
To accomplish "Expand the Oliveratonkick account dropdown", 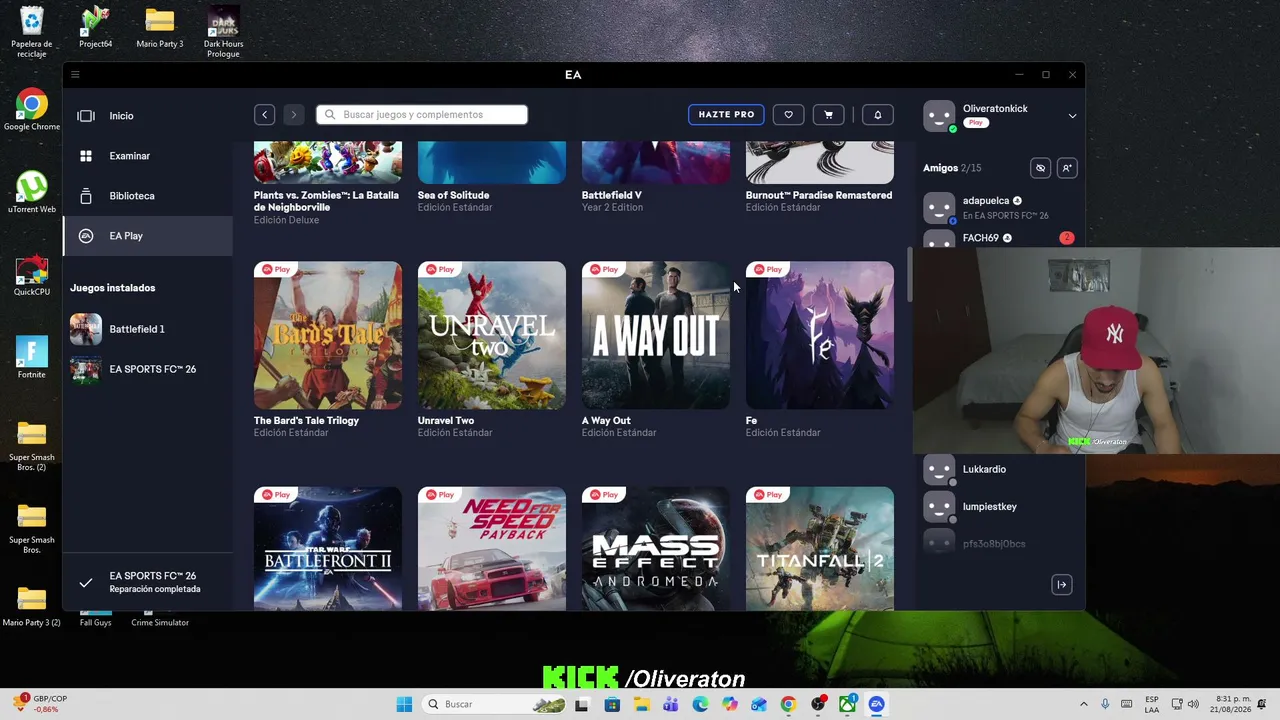I will click(x=1072, y=116).
